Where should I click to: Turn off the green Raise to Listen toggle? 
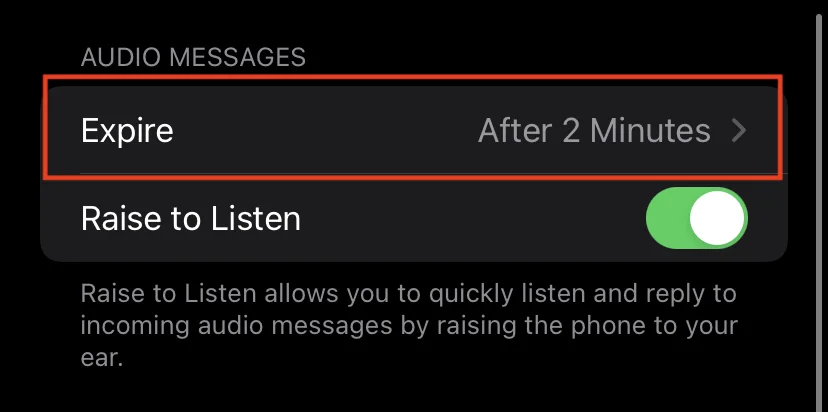tap(697, 218)
